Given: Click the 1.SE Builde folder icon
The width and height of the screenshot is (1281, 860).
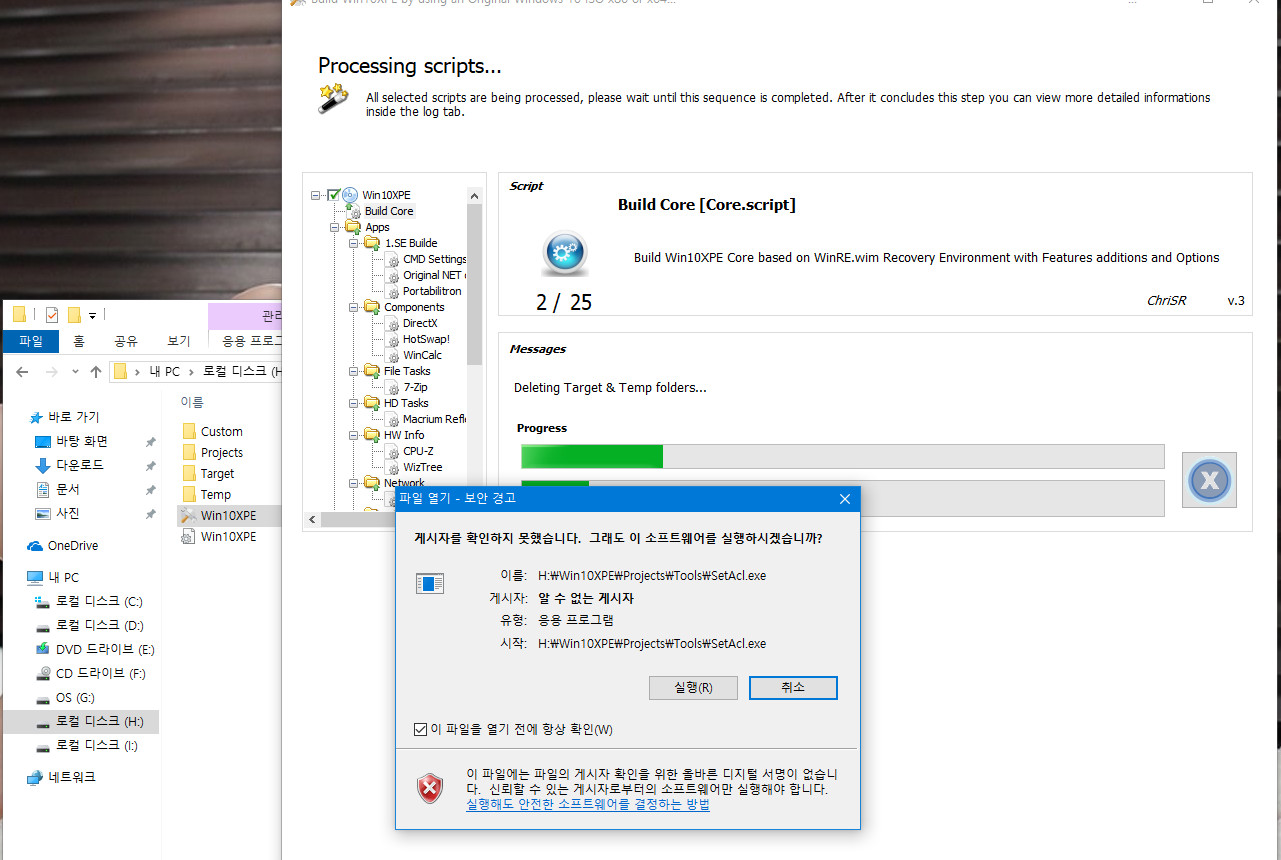Looking at the screenshot, I should [372, 243].
